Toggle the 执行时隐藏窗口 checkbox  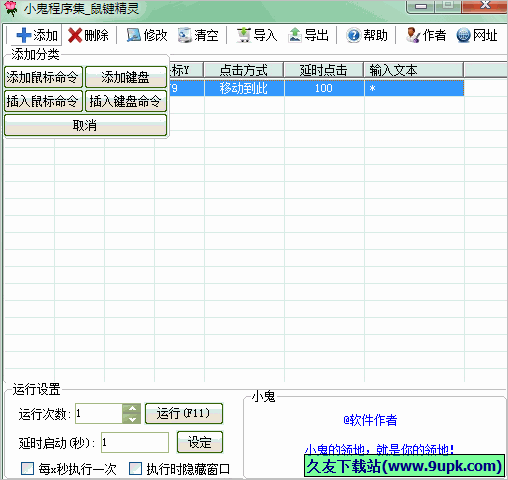(x=135, y=468)
